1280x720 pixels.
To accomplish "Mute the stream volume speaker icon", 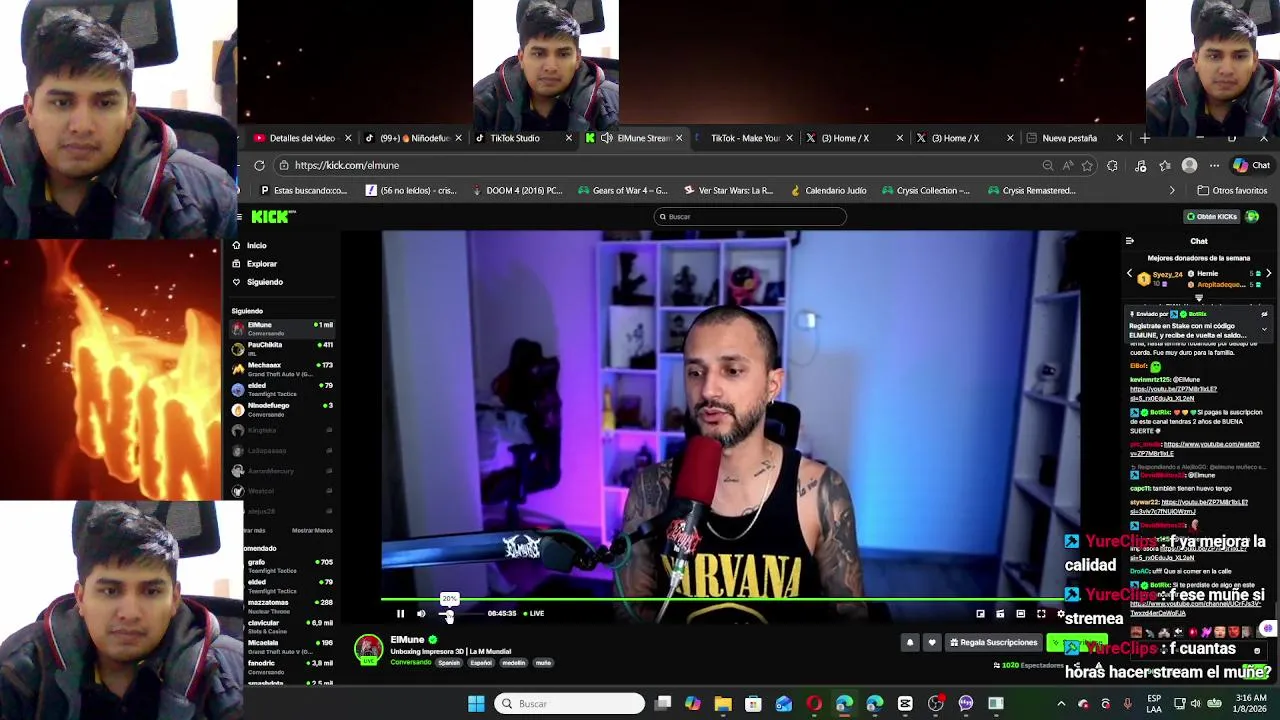I will tap(421, 614).
